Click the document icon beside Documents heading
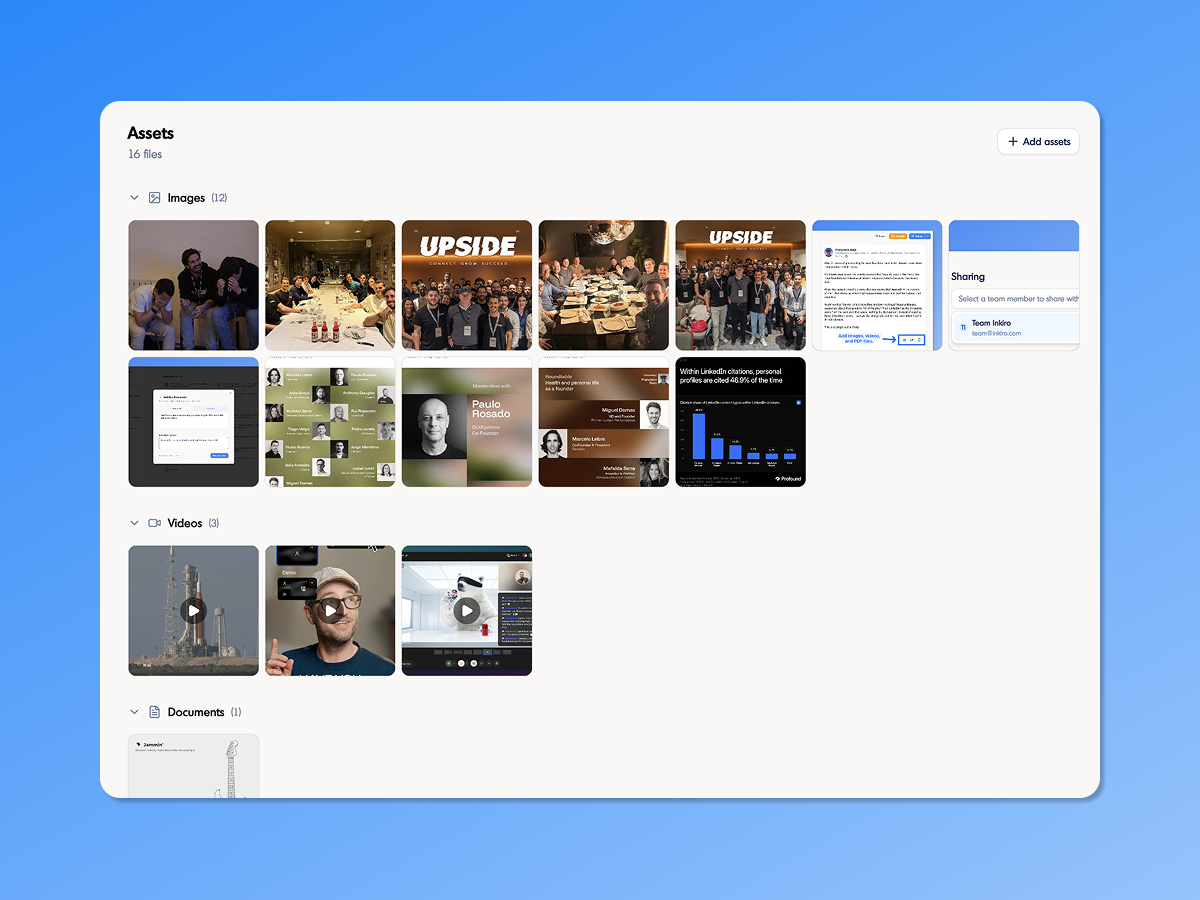1200x900 pixels. tap(154, 711)
